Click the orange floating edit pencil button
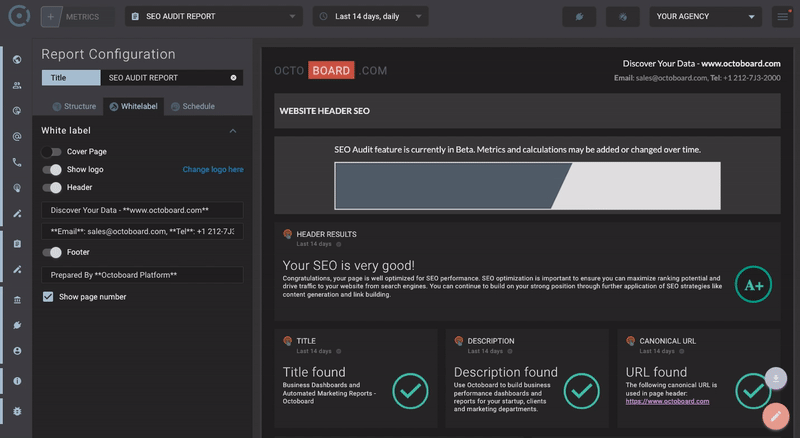Viewport: 800px width, 438px height. 776,416
